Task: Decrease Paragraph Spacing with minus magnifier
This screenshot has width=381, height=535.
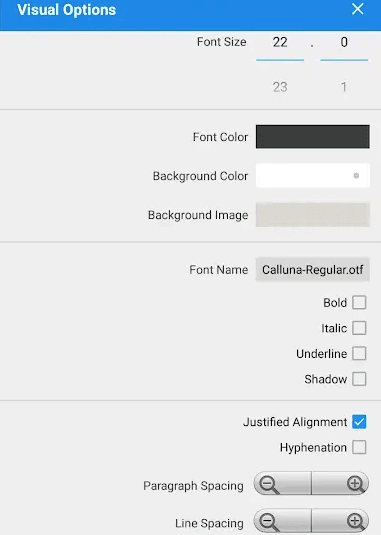Action: 282,483
